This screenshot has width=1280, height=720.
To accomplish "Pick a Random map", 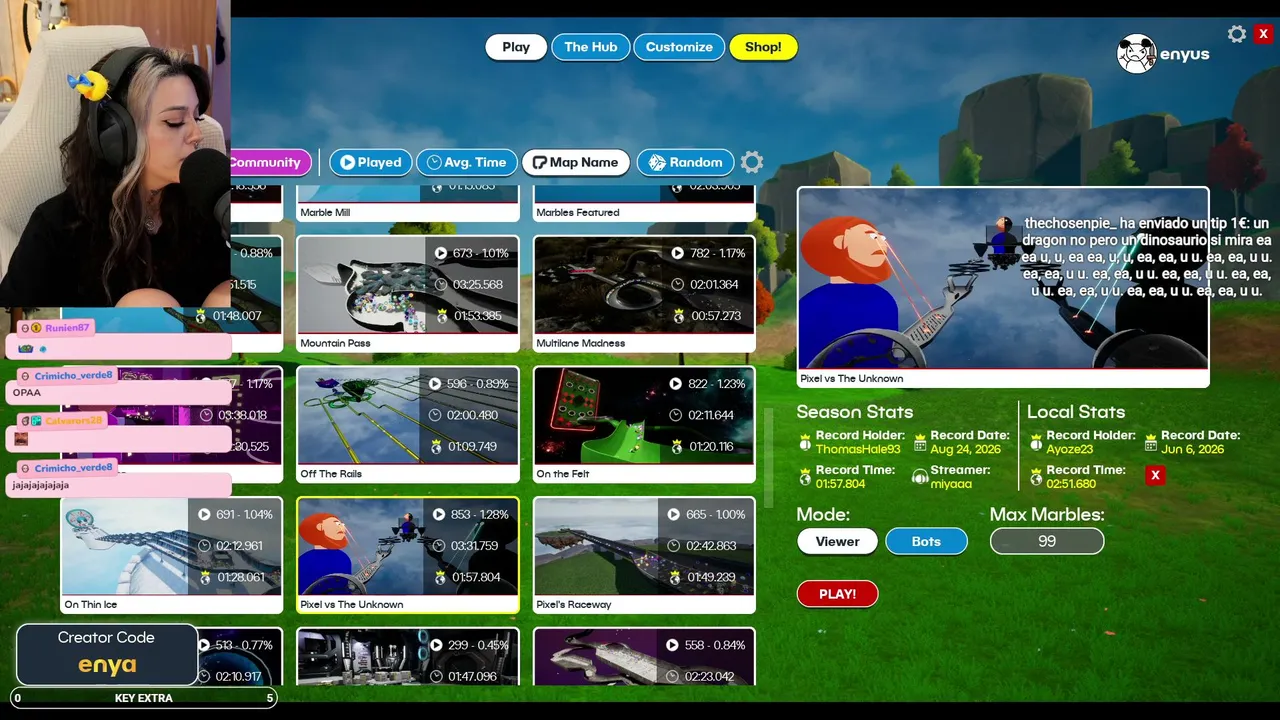I will [685, 162].
